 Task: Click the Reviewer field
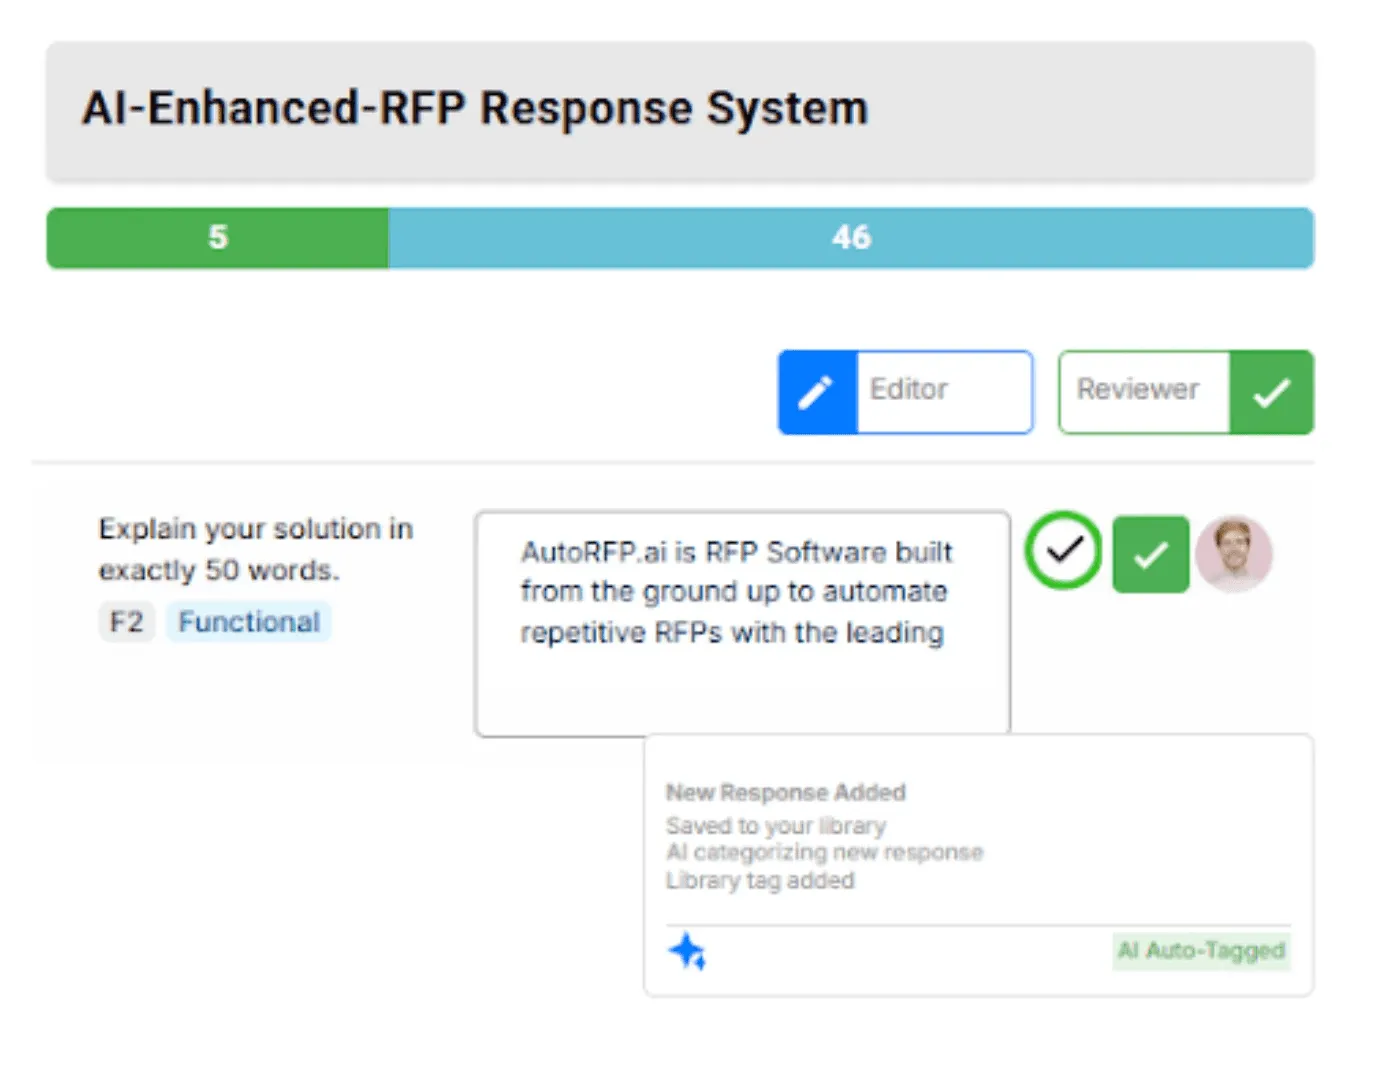1144,392
